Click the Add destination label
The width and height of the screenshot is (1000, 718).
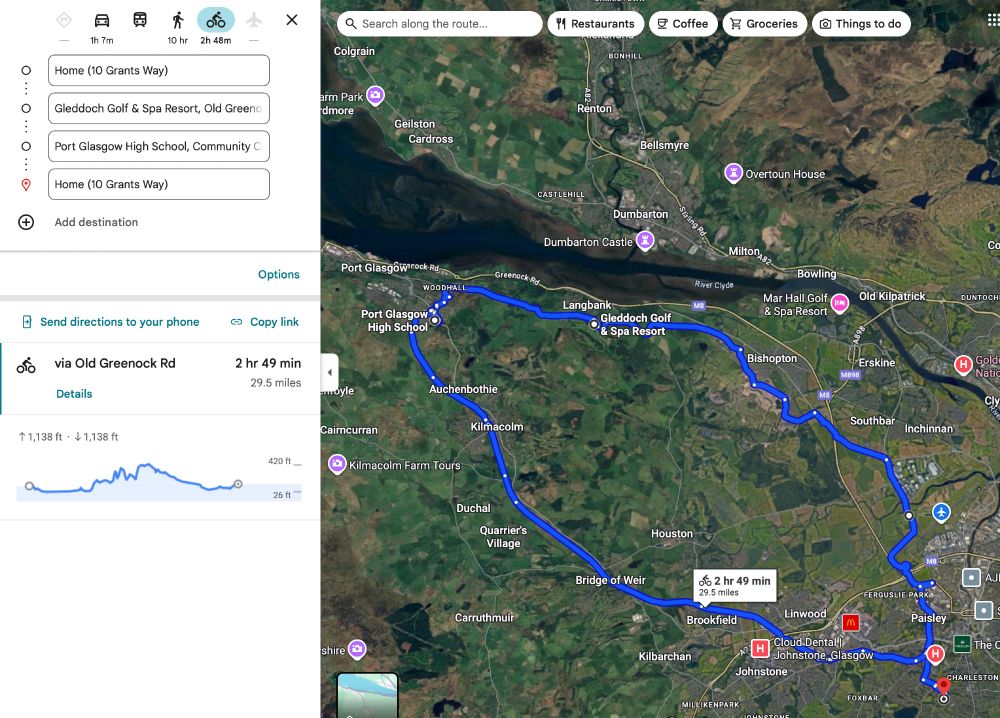click(x=96, y=222)
